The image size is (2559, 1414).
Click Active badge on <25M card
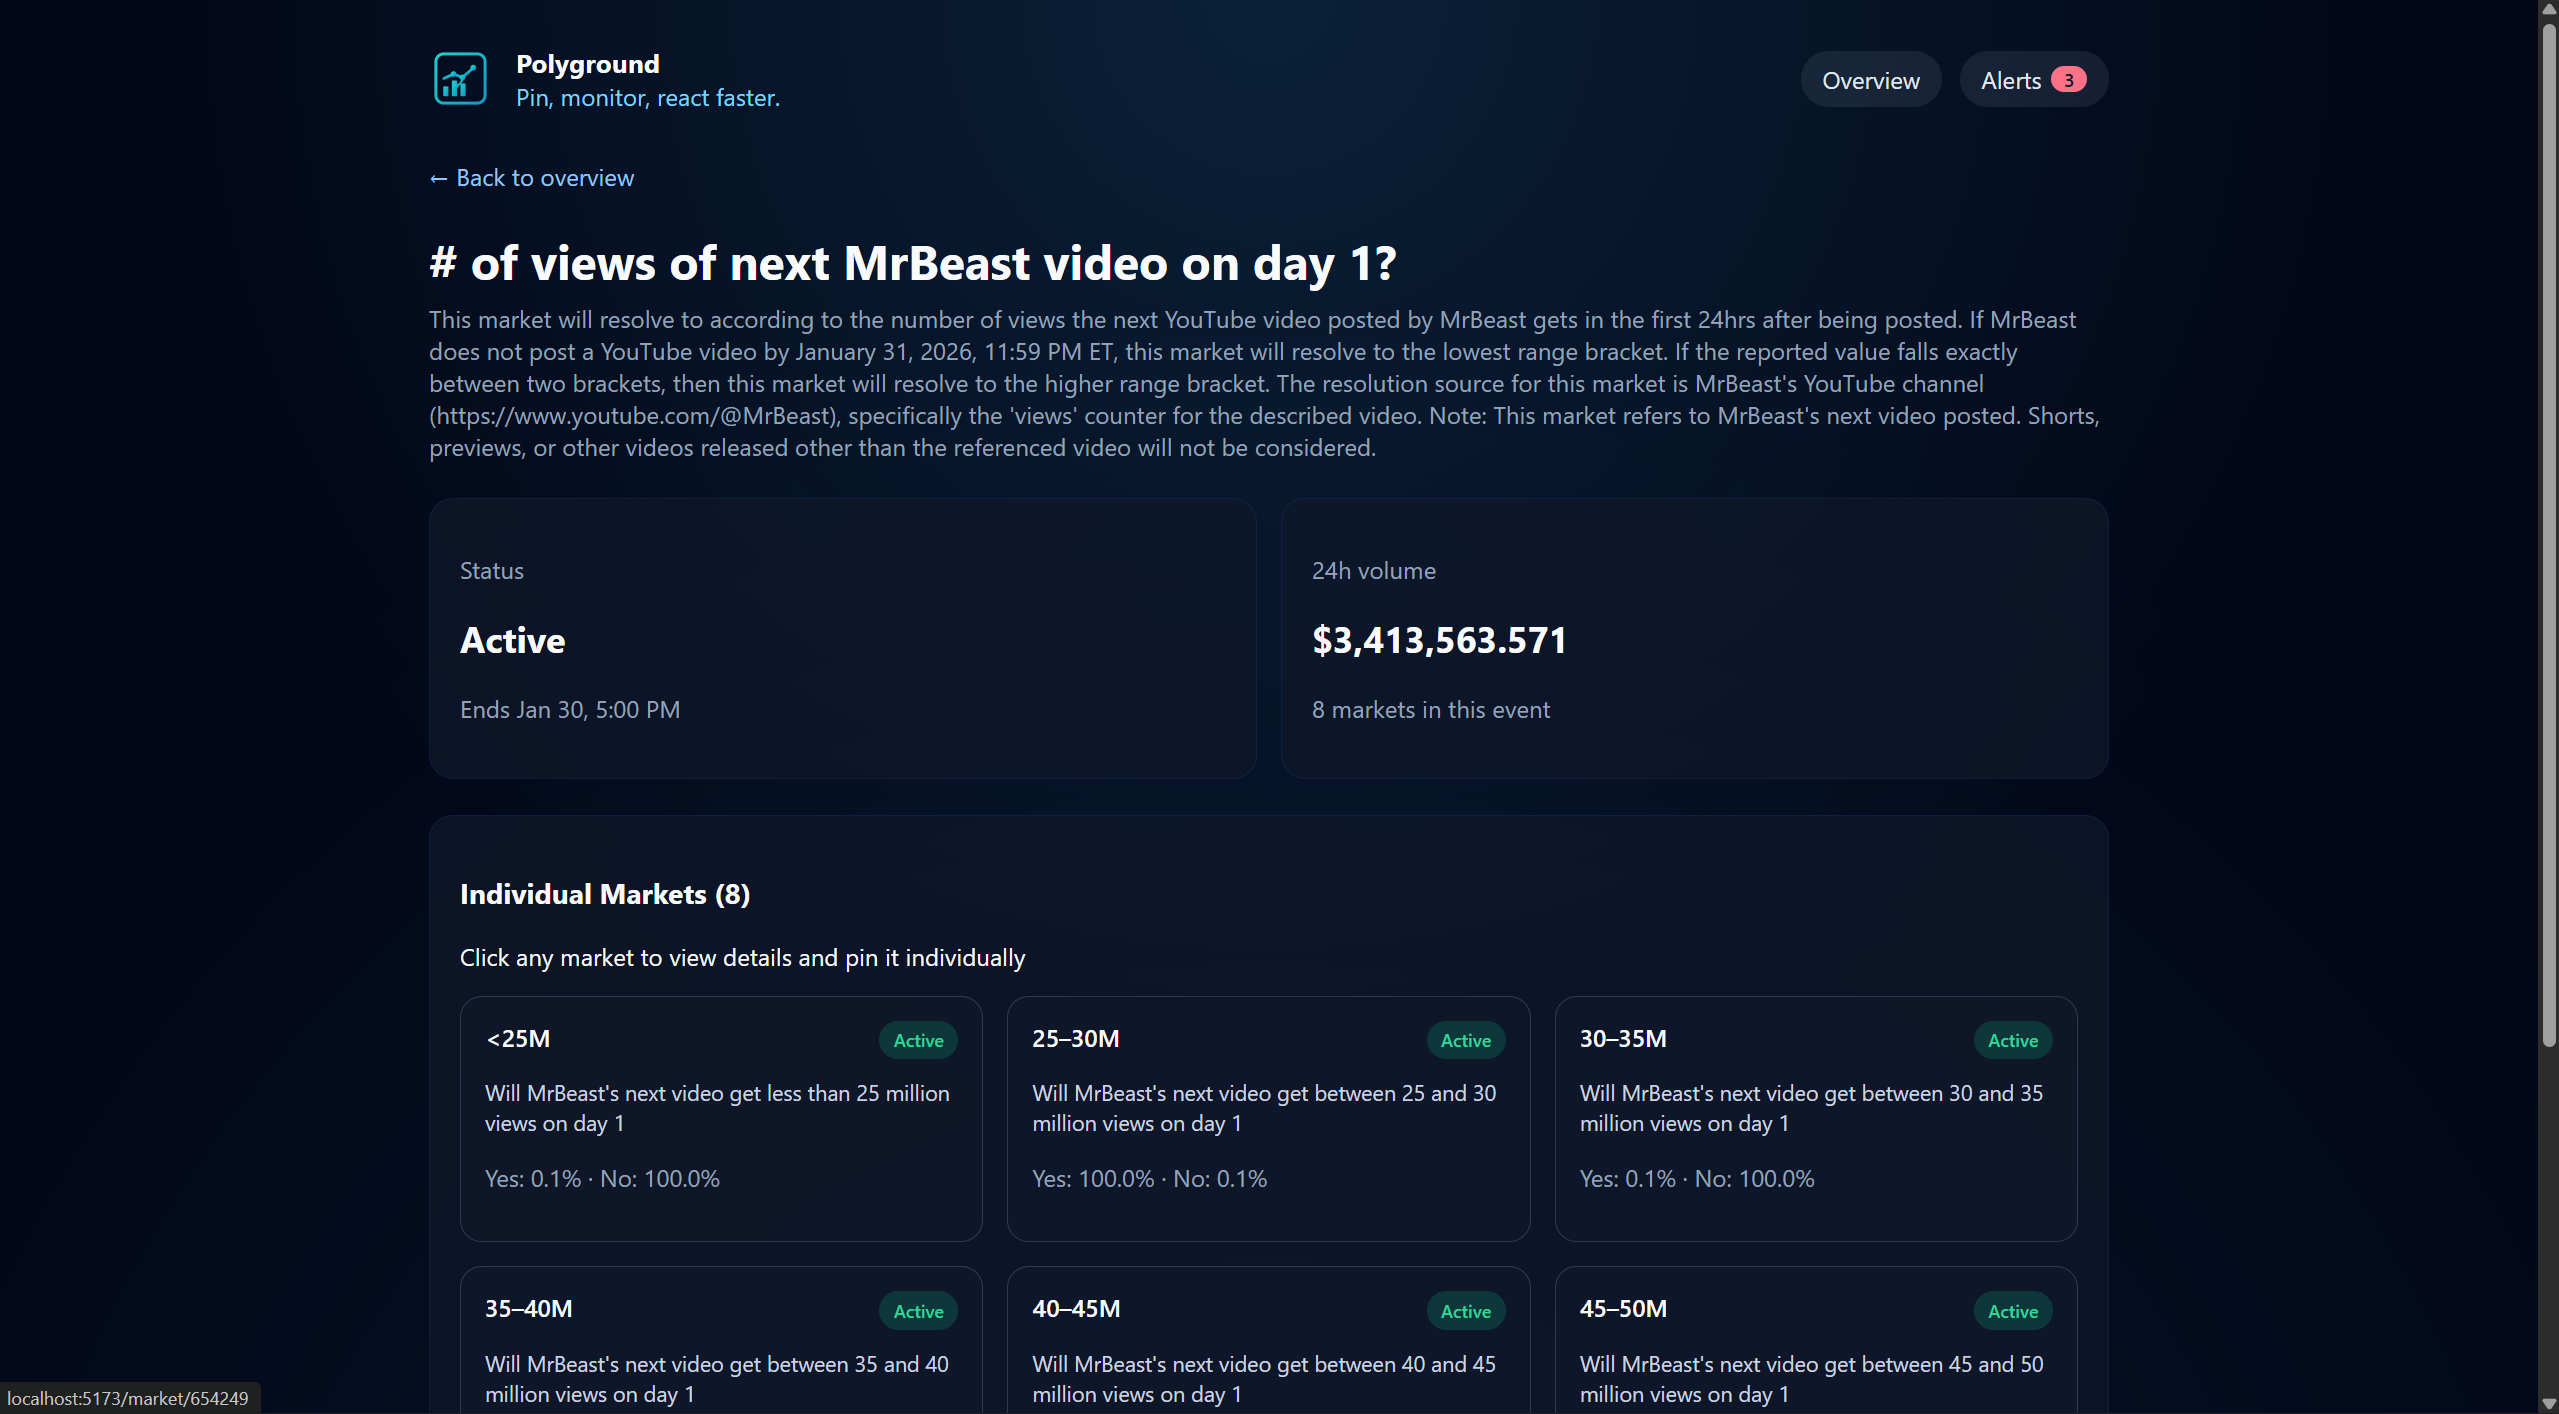(917, 1040)
